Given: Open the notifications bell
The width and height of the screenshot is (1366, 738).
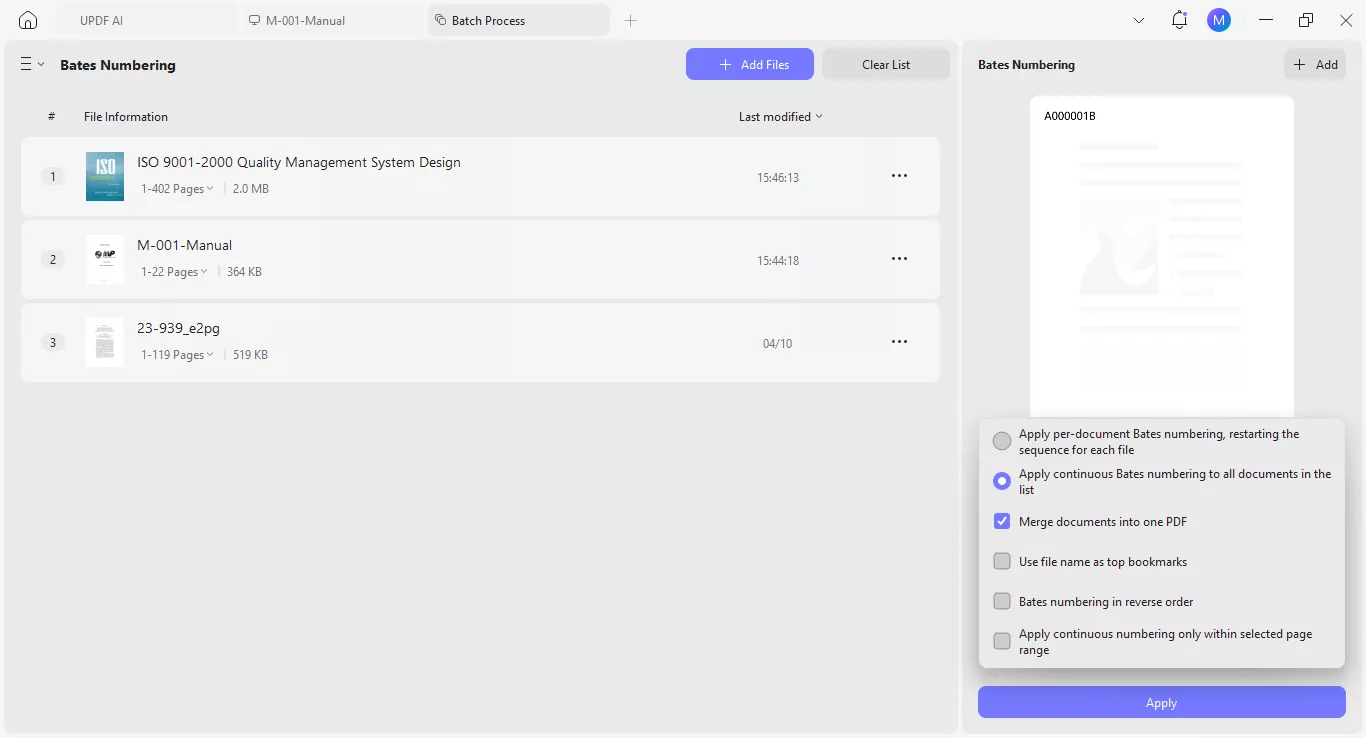Looking at the screenshot, I should coord(1180,20).
